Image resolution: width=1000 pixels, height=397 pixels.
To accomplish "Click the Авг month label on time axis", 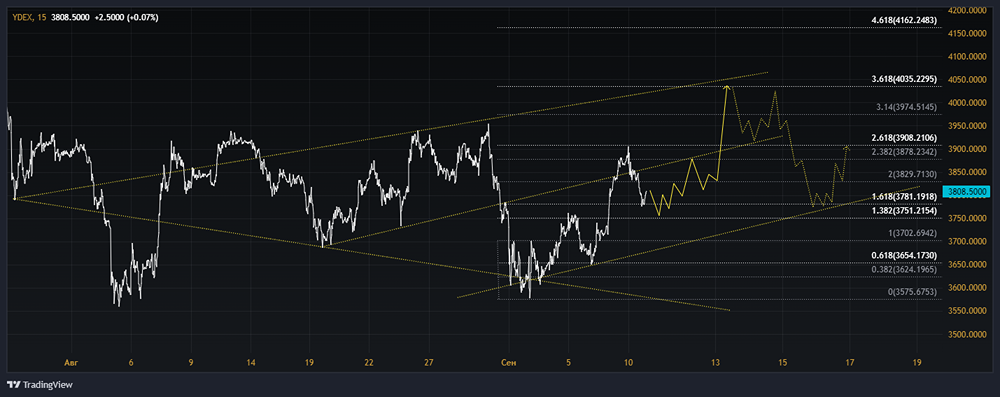I will click(x=70, y=363).
